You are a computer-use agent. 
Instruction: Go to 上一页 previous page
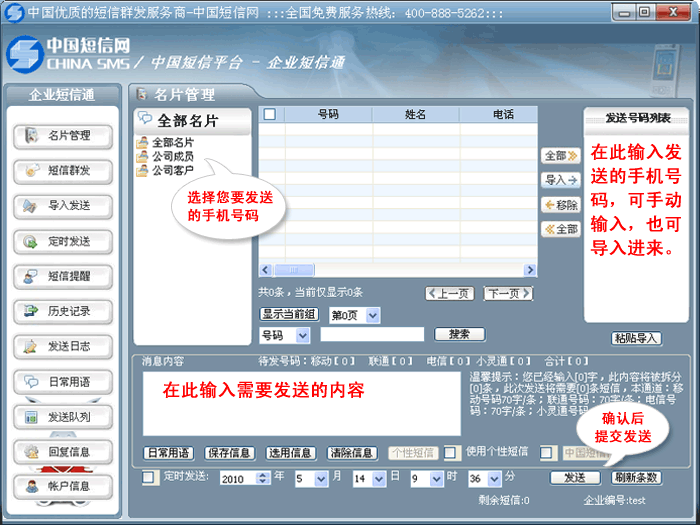(x=450, y=294)
